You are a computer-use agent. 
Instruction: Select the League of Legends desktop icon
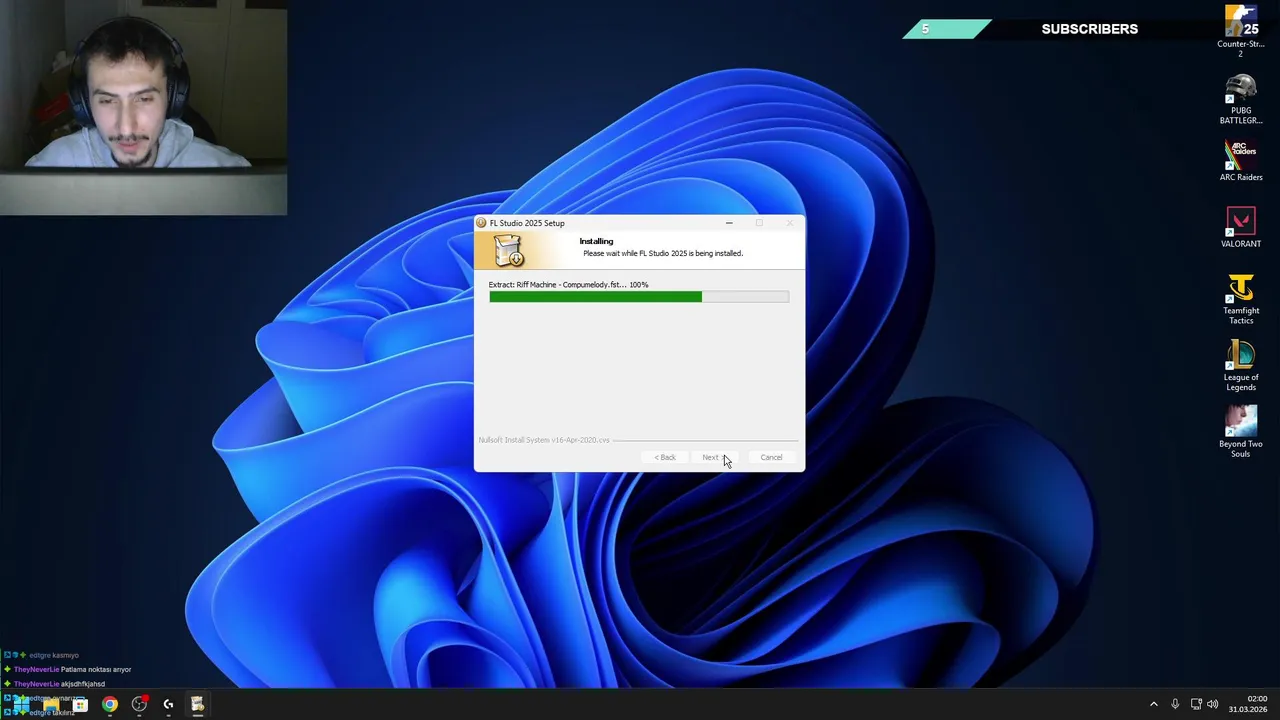1241,366
